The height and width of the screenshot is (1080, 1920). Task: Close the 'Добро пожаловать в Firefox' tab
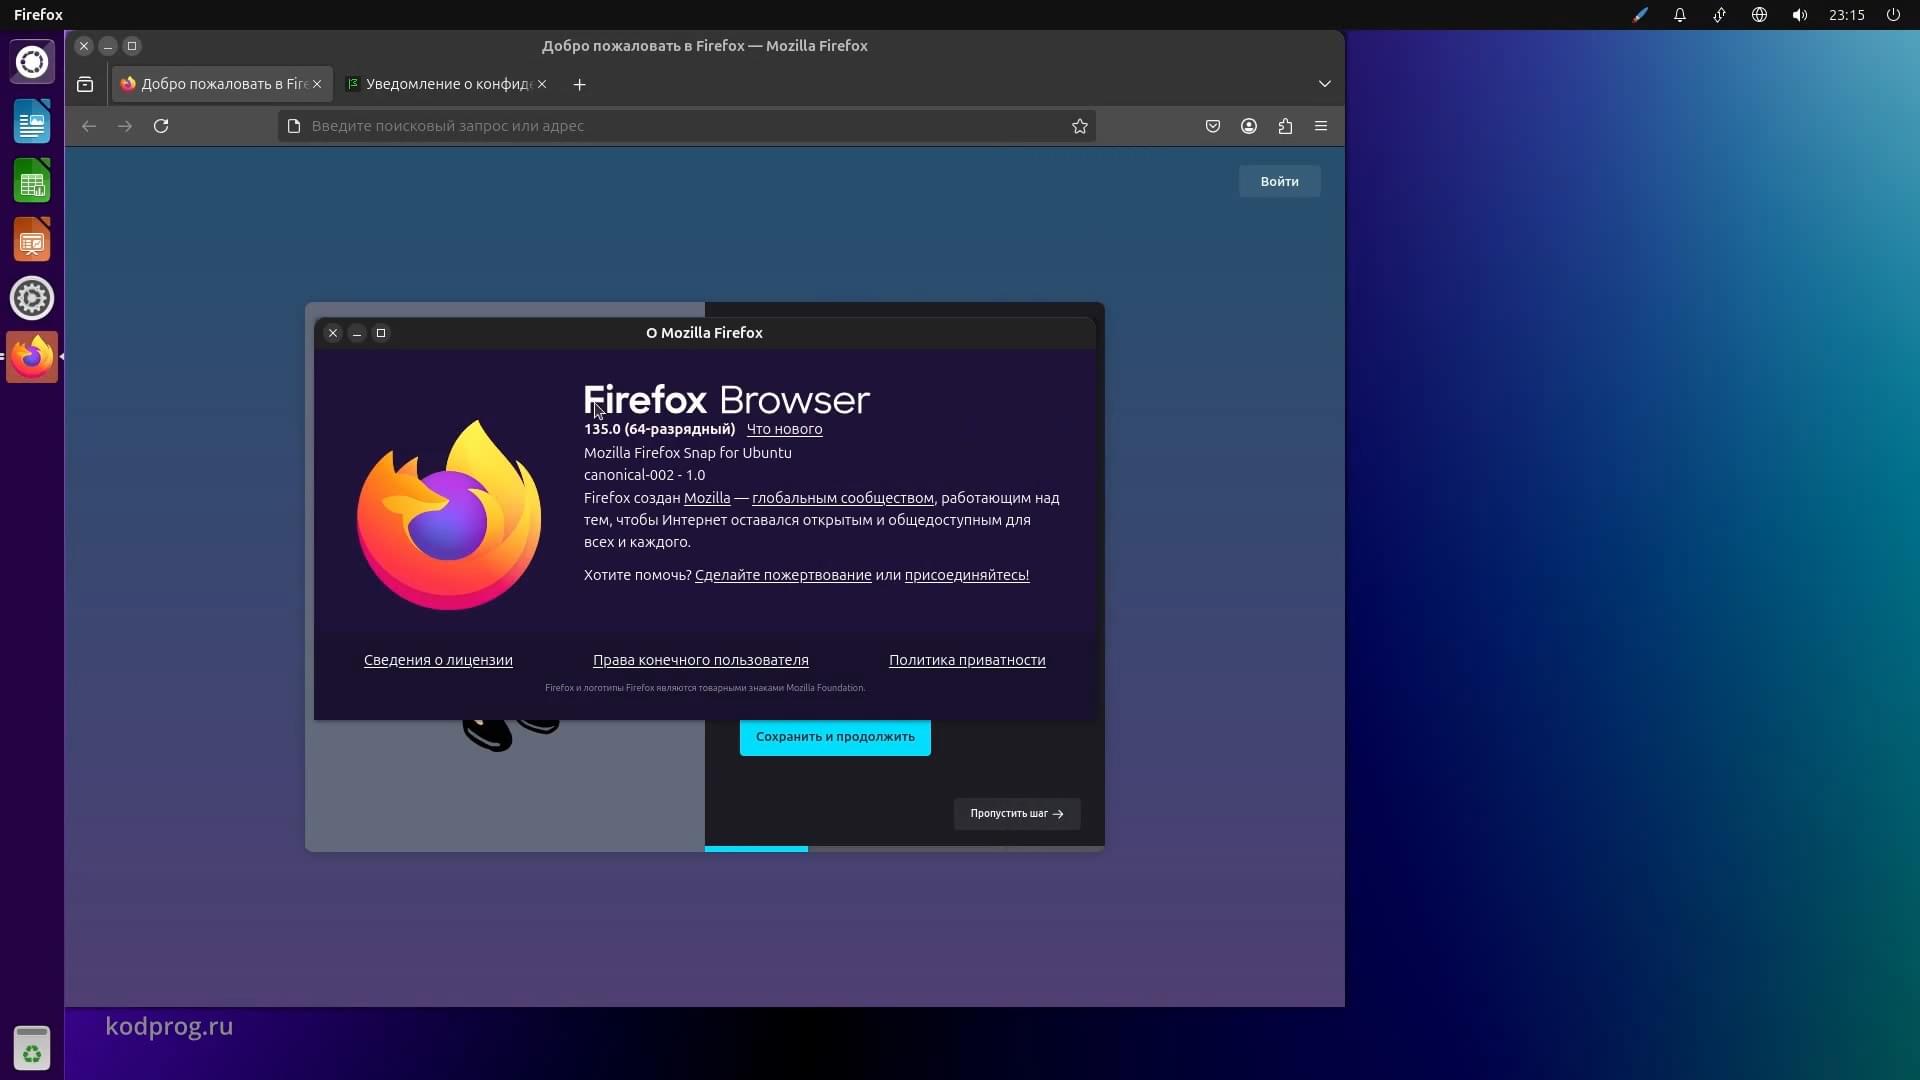pyautogui.click(x=317, y=84)
